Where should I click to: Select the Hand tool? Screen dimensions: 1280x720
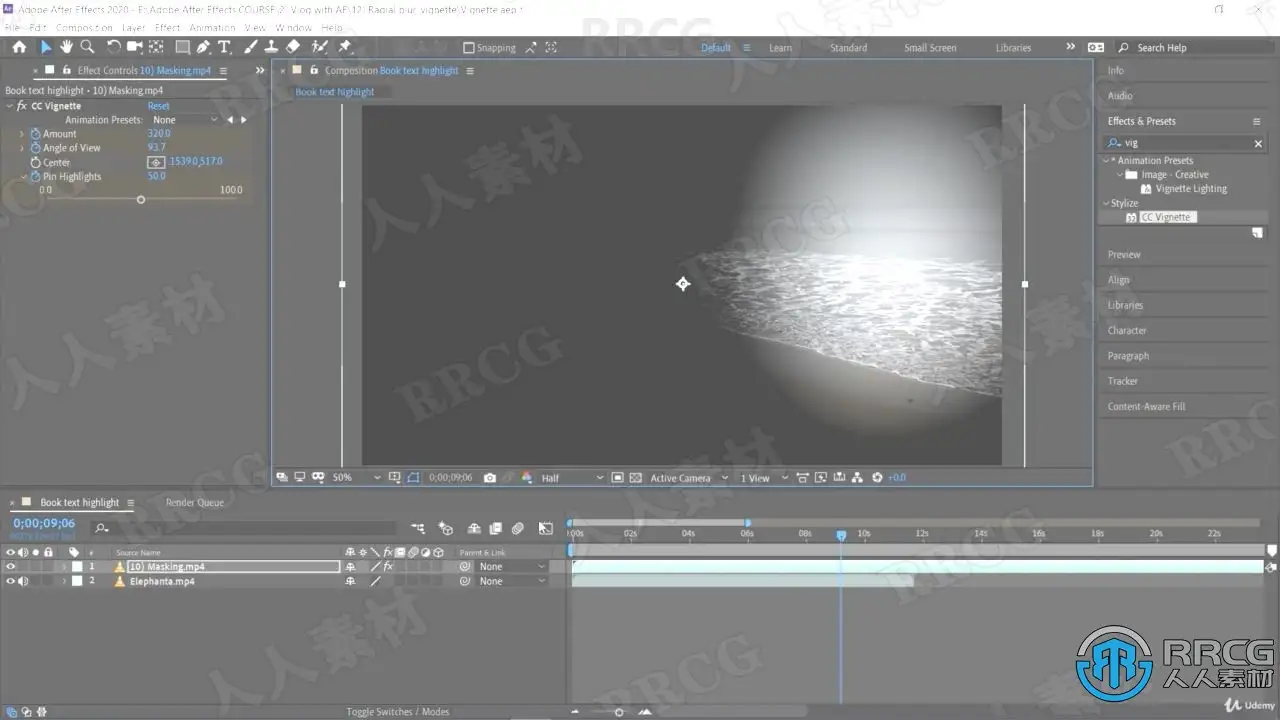[66, 47]
